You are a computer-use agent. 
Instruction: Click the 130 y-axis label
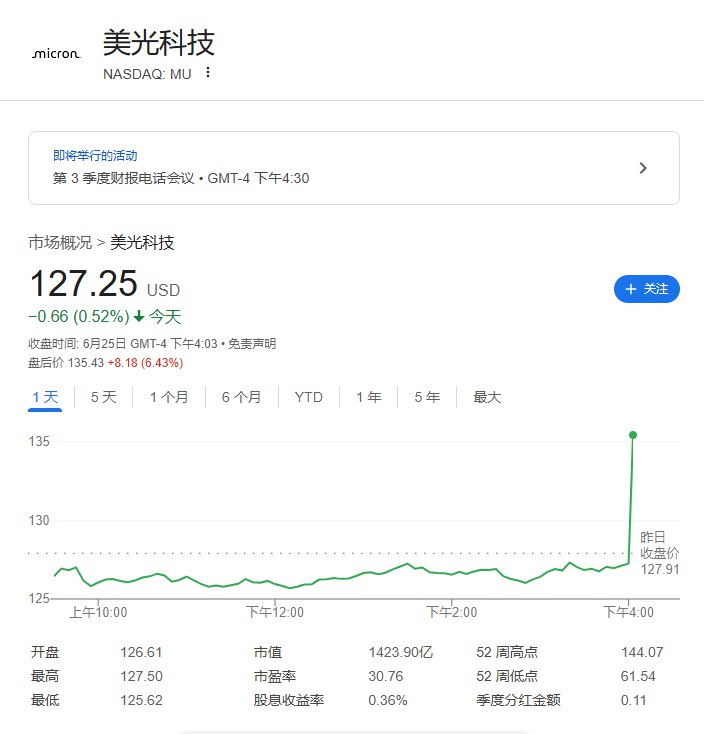[x=39, y=520]
